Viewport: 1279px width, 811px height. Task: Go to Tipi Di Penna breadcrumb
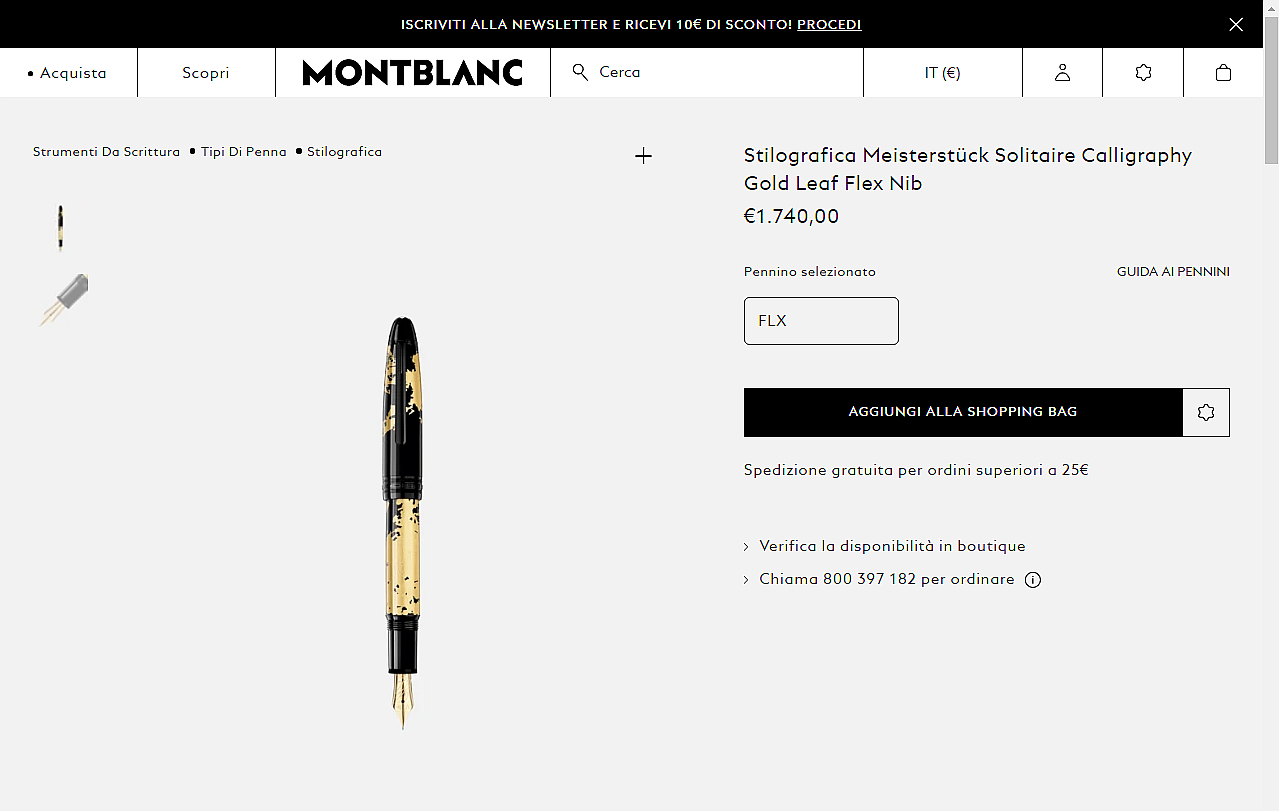pyautogui.click(x=244, y=152)
